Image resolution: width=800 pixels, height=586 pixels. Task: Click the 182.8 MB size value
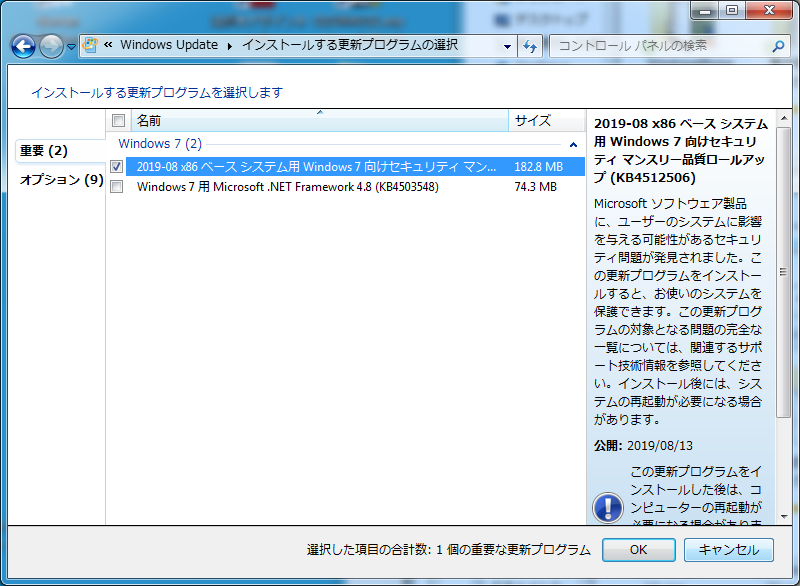point(538,167)
